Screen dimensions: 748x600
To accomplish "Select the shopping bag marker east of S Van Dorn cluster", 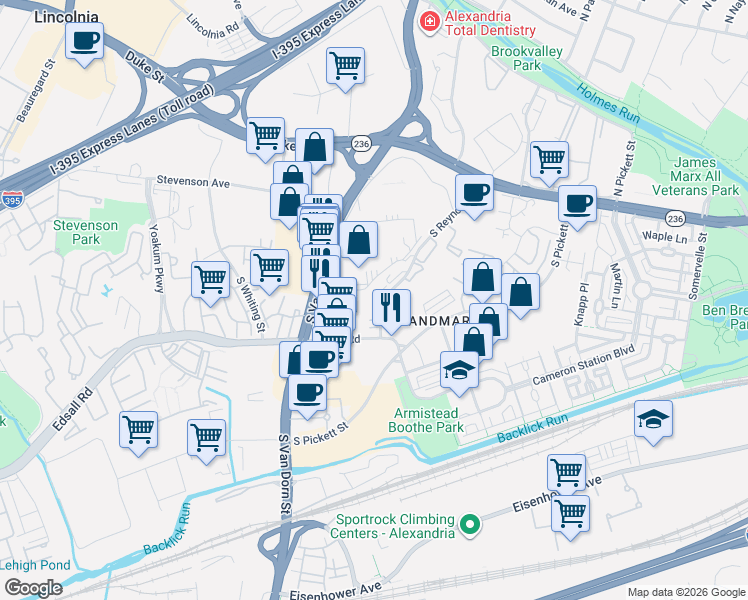I will (359, 244).
